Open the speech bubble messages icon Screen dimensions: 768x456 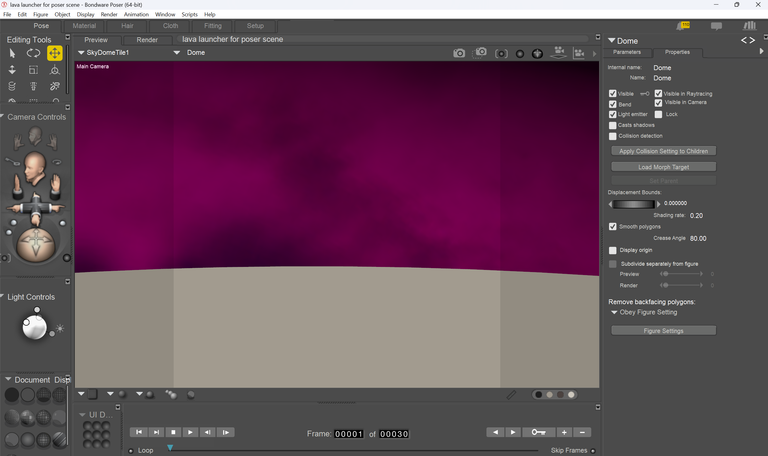click(716, 26)
